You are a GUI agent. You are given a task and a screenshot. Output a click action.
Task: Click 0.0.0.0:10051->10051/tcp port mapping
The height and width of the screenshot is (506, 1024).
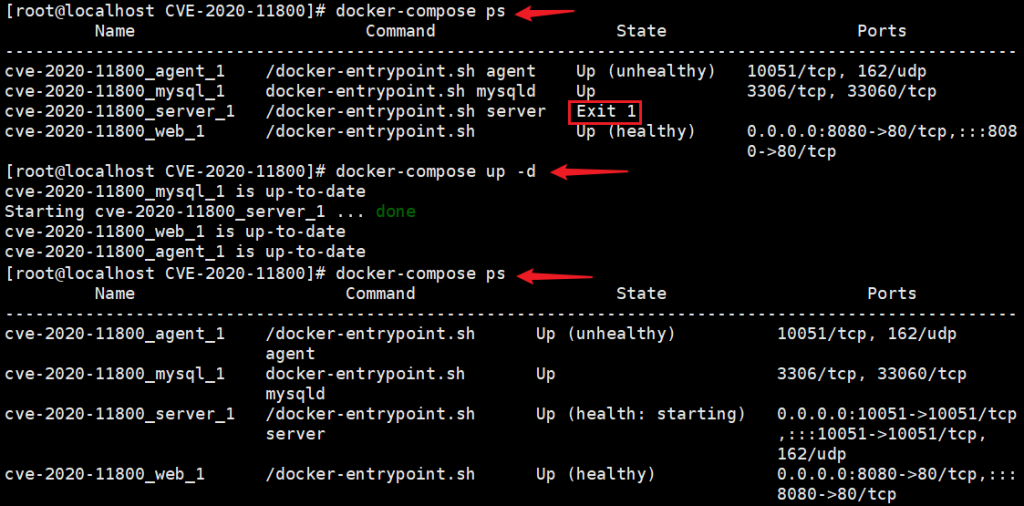click(x=897, y=414)
